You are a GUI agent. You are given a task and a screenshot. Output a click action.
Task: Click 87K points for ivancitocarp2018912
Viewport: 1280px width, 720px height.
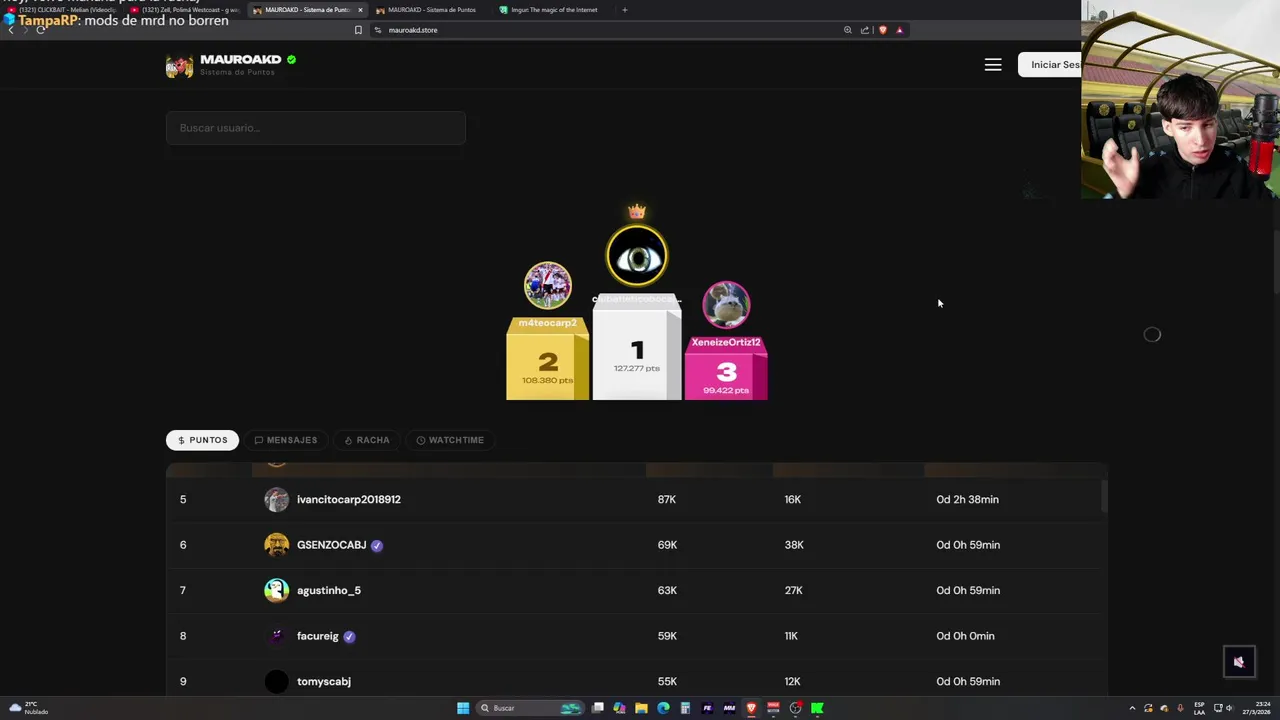(667, 499)
